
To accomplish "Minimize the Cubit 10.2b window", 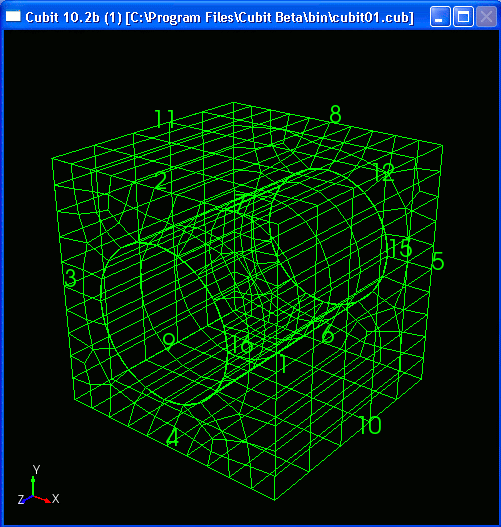I will tap(440, 16).
